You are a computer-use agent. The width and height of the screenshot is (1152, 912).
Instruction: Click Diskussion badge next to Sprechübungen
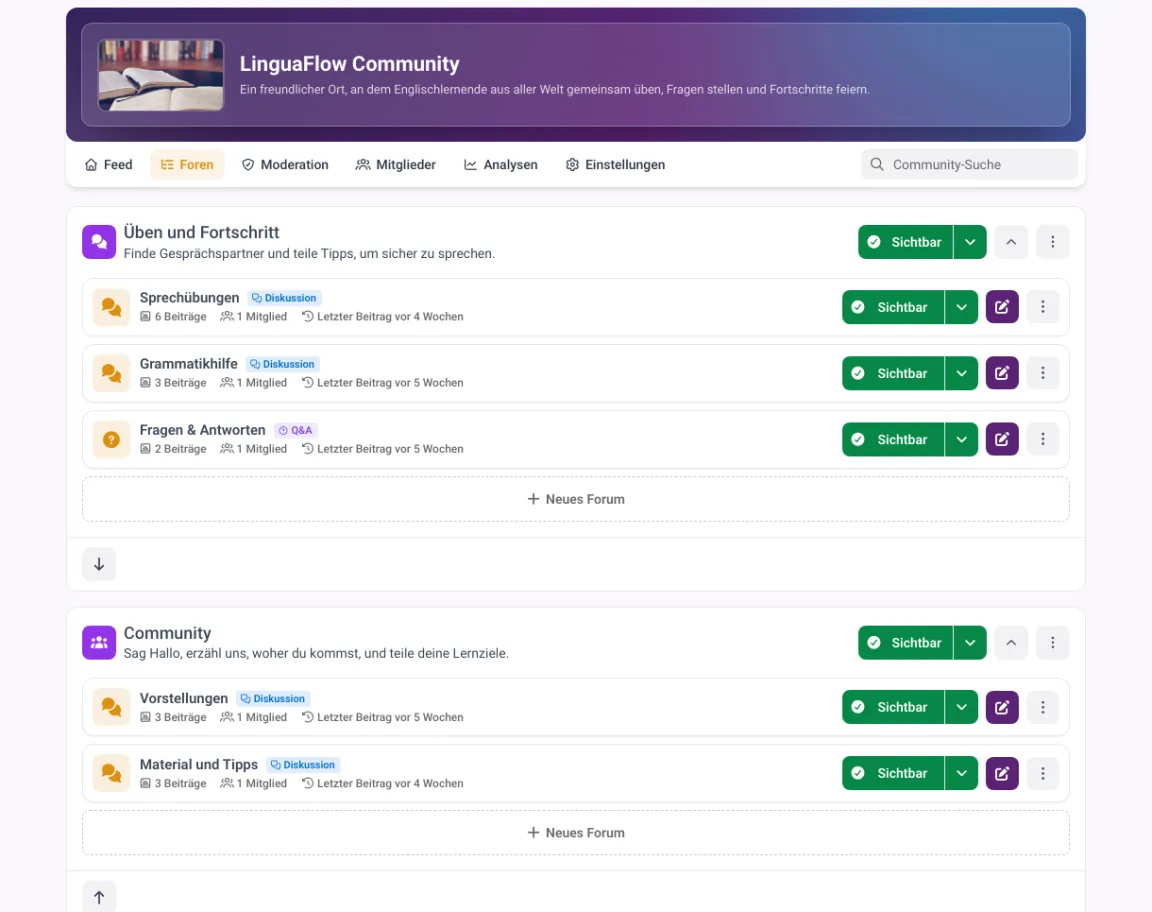pyautogui.click(x=284, y=298)
